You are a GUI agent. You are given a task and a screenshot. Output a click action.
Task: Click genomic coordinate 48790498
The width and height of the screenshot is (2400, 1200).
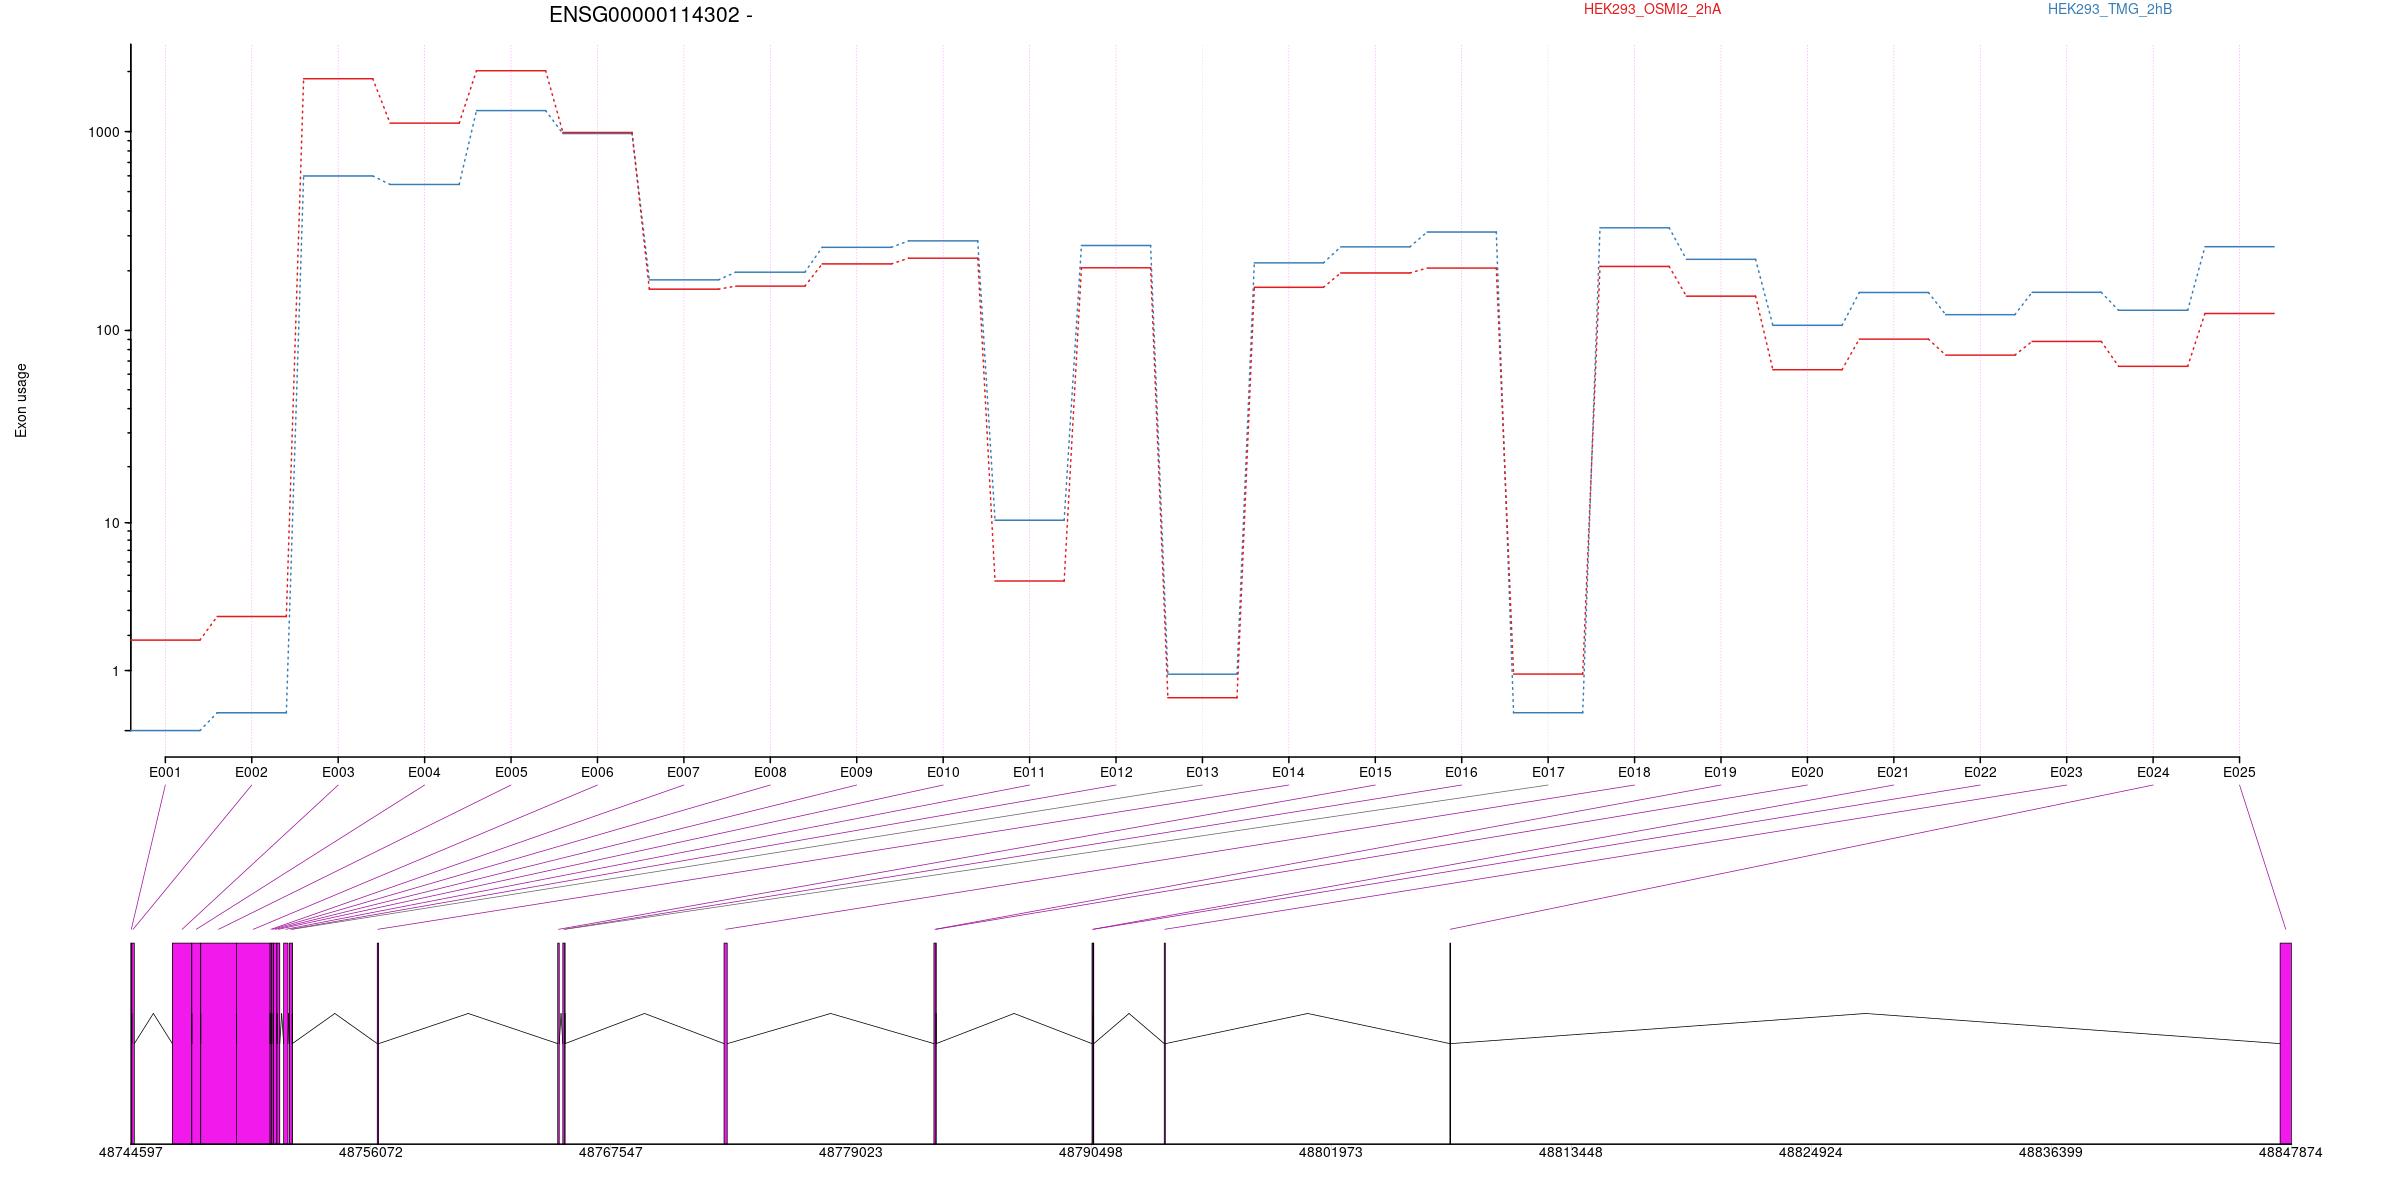(x=1091, y=1153)
